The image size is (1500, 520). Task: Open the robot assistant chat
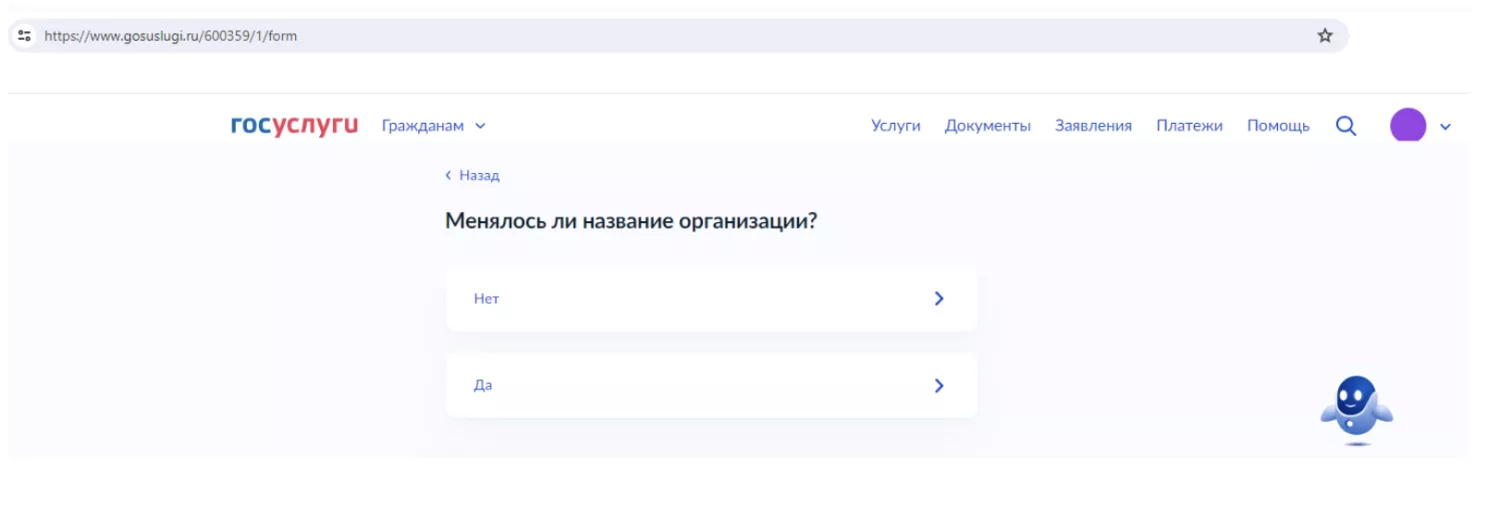(1357, 410)
